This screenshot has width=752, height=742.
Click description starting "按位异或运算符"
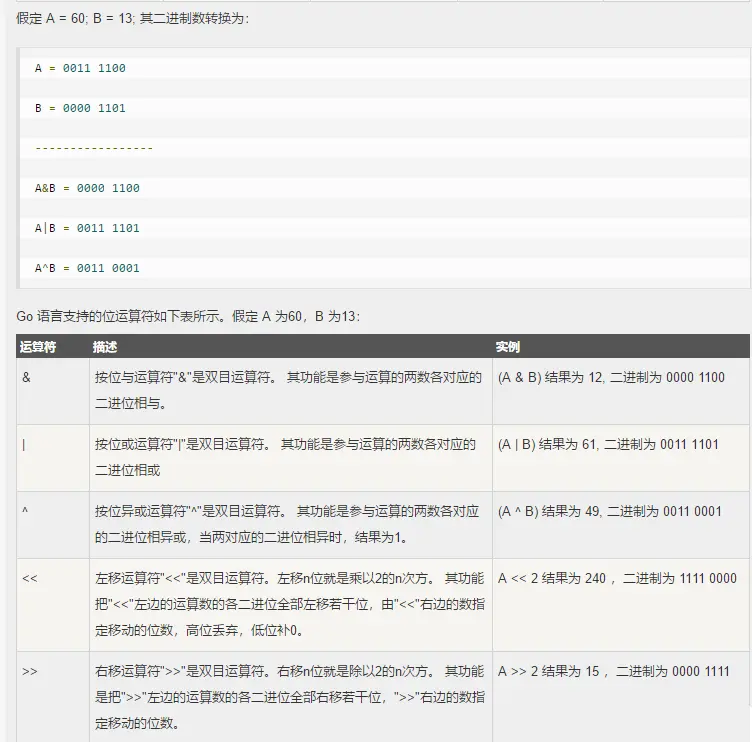tap(287, 524)
